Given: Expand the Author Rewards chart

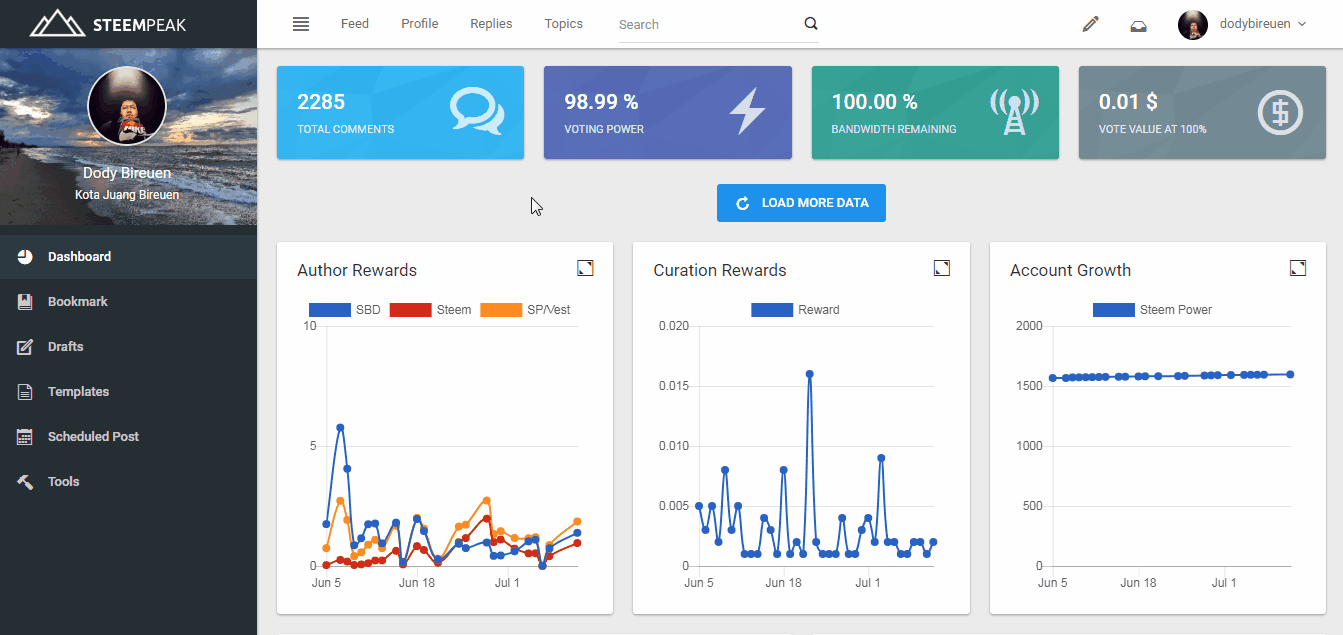Looking at the screenshot, I should click(585, 268).
